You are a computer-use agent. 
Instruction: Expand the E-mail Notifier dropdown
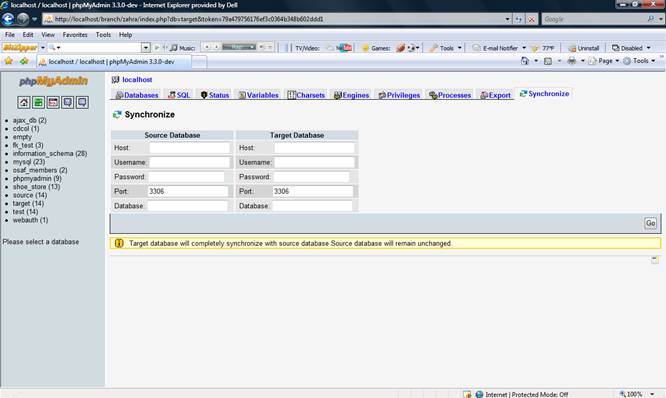pyautogui.click(x=524, y=48)
